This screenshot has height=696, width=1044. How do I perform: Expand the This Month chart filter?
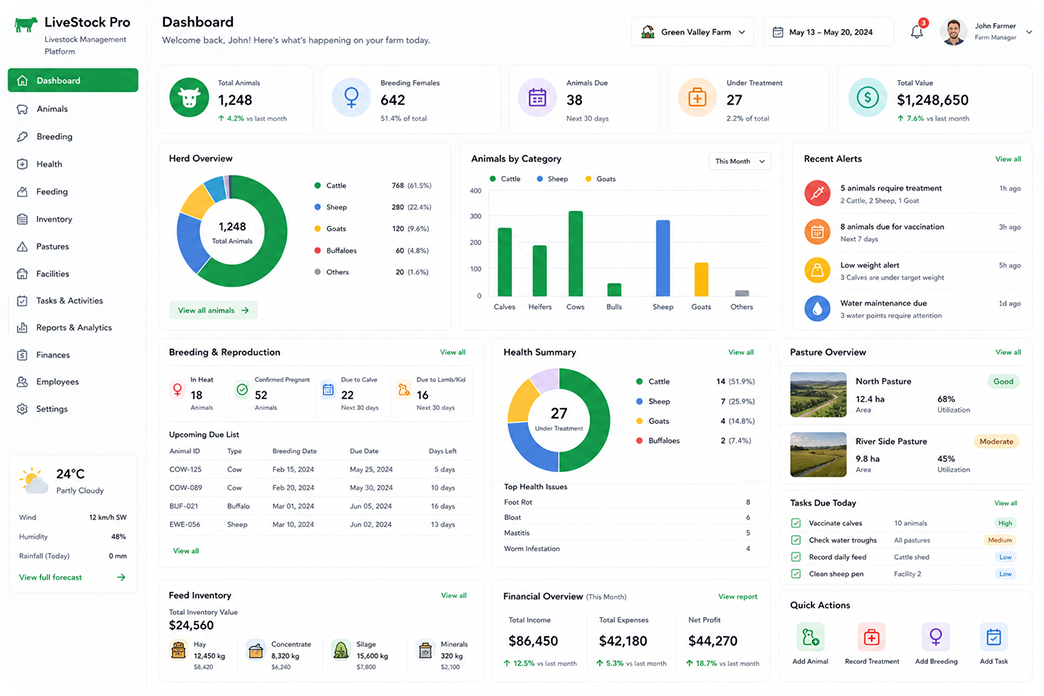pyautogui.click(x=740, y=161)
